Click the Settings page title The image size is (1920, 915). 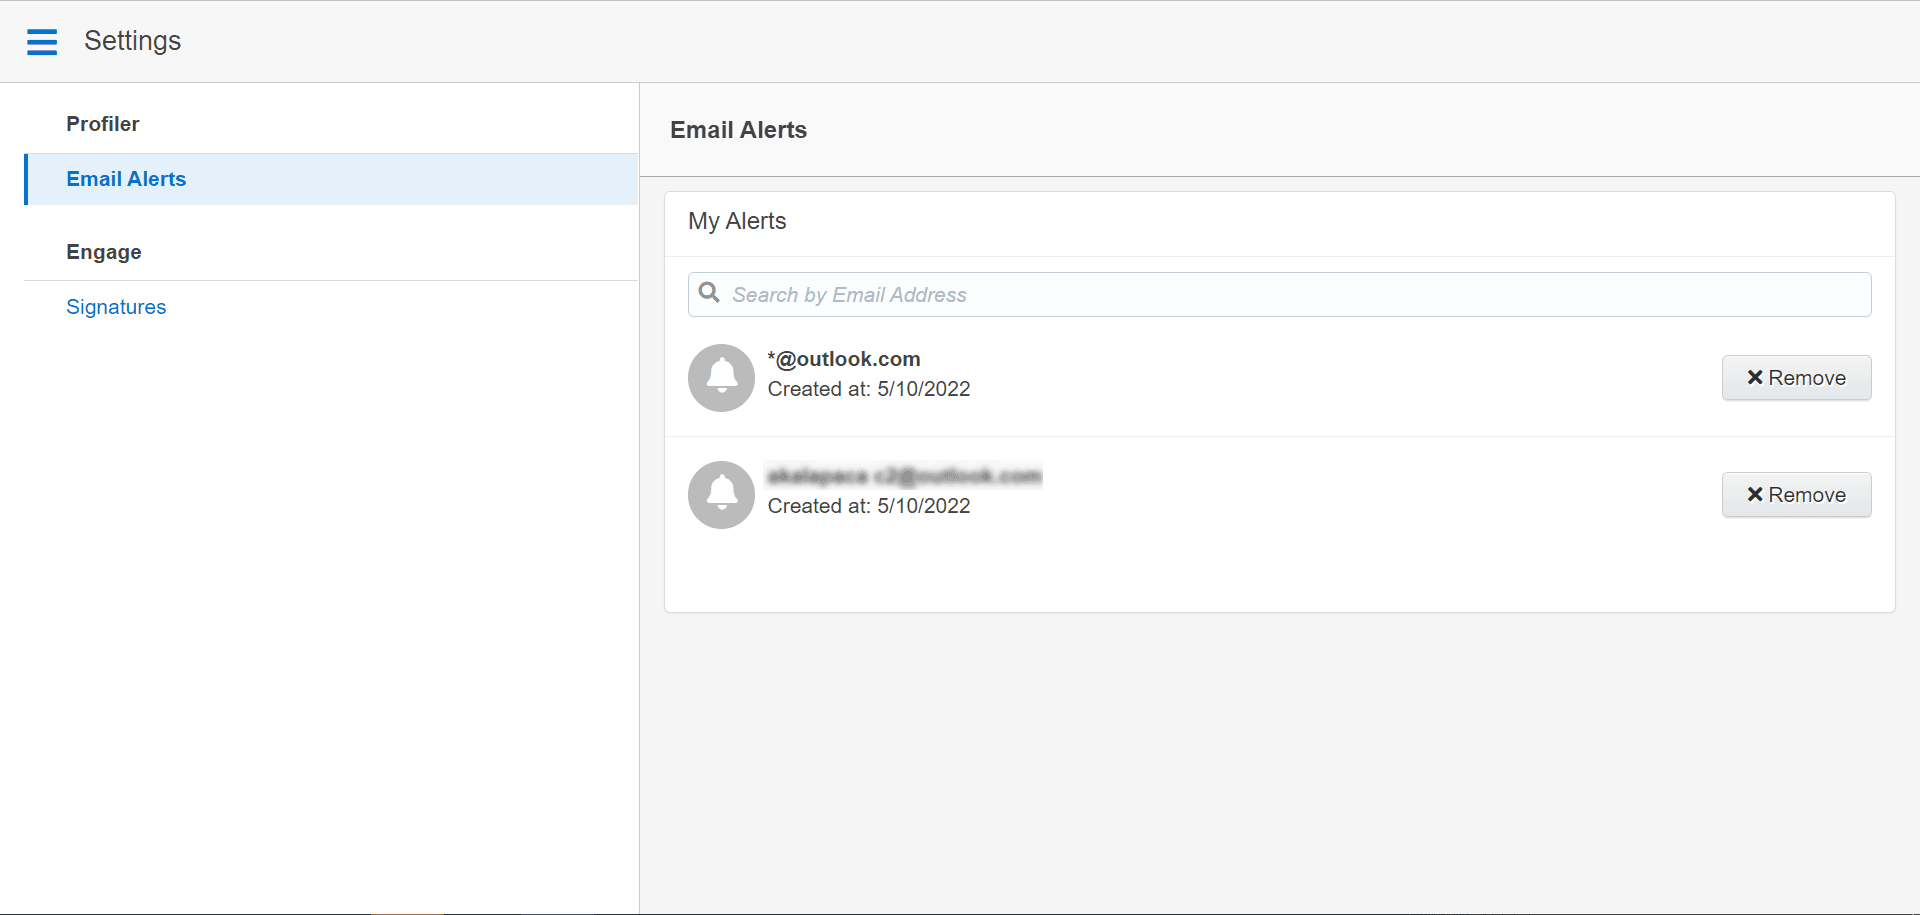point(132,41)
